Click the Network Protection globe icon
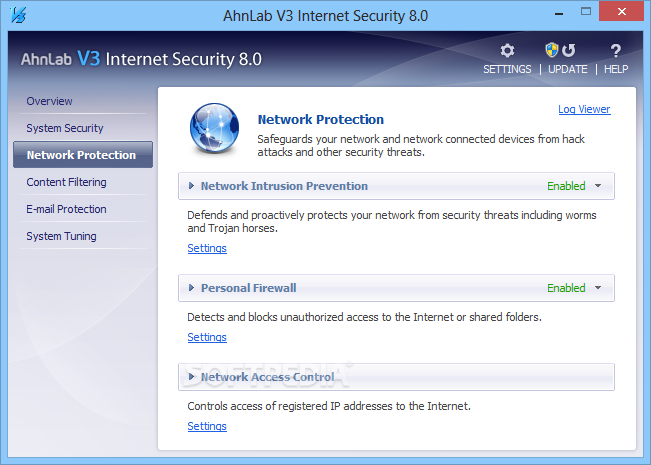 [x=214, y=128]
